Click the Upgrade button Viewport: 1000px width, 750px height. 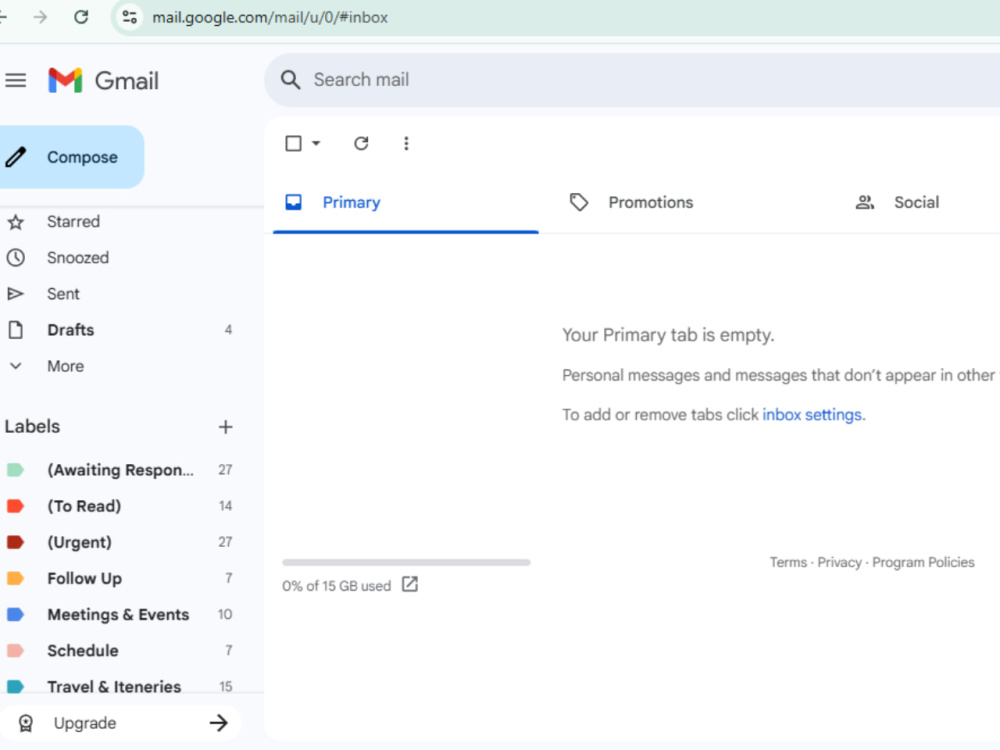tap(121, 723)
